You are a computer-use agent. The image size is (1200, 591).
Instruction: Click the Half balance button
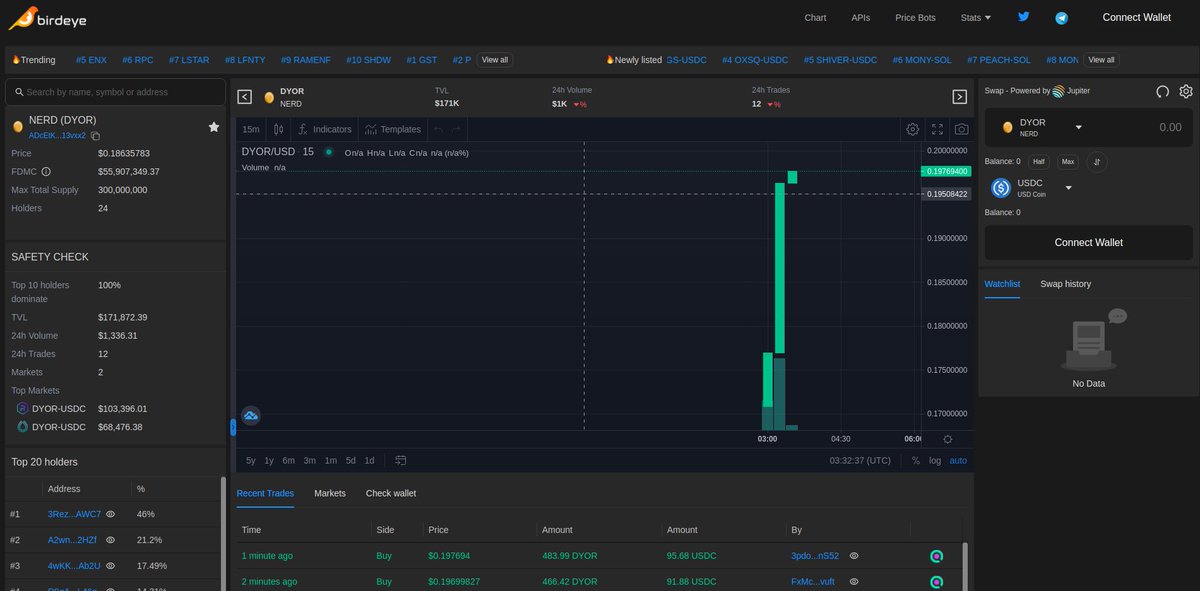pyautogui.click(x=1039, y=162)
